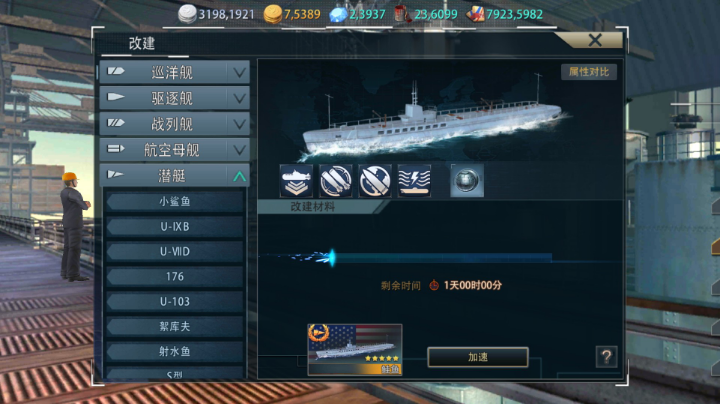Expand the 战列舰 category
Image resolution: width=720 pixels, height=404 pixels.
[174, 123]
